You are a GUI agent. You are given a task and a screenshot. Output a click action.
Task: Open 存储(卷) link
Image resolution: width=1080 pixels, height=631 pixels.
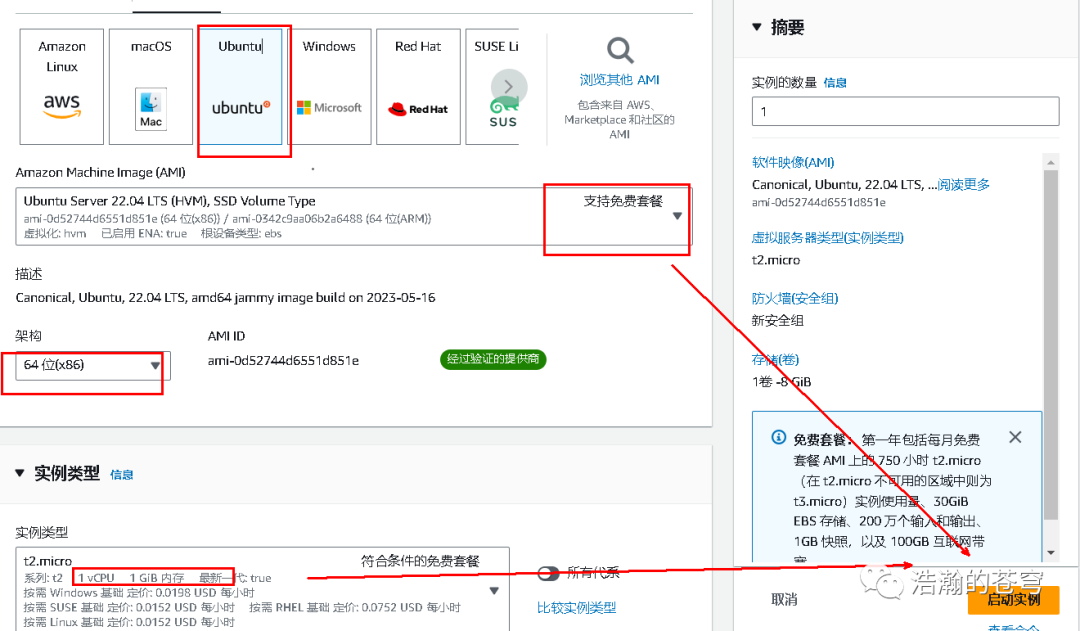pyautogui.click(x=775, y=360)
